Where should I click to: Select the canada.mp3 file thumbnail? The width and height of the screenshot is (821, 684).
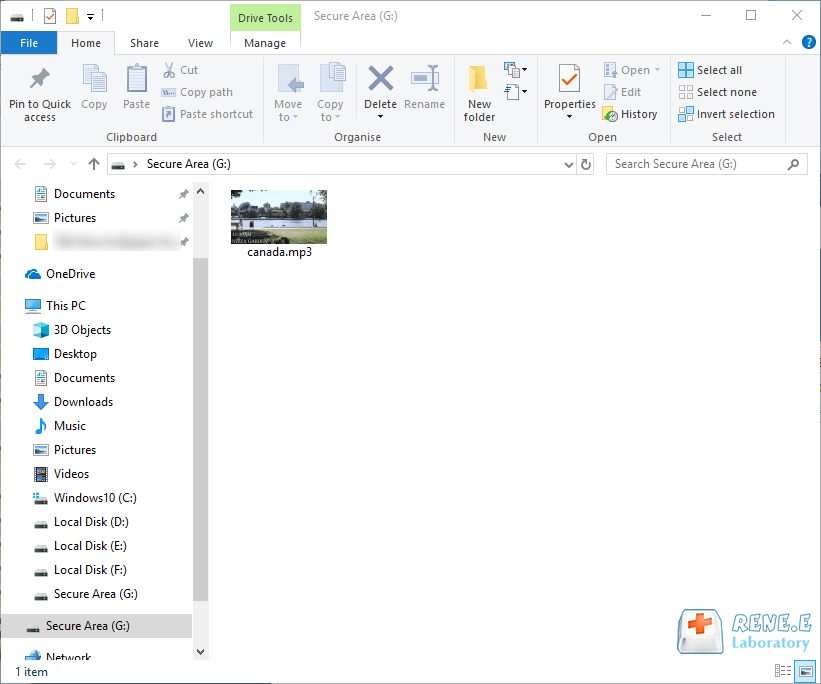[x=279, y=217]
